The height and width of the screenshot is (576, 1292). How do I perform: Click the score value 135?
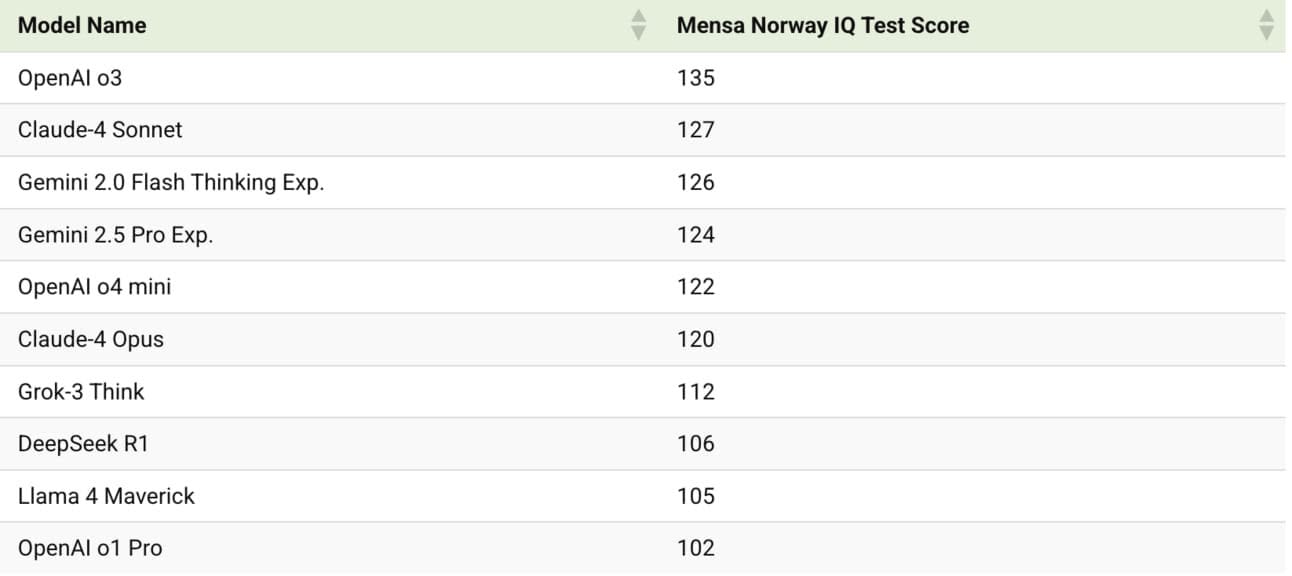pyautogui.click(x=696, y=77)
